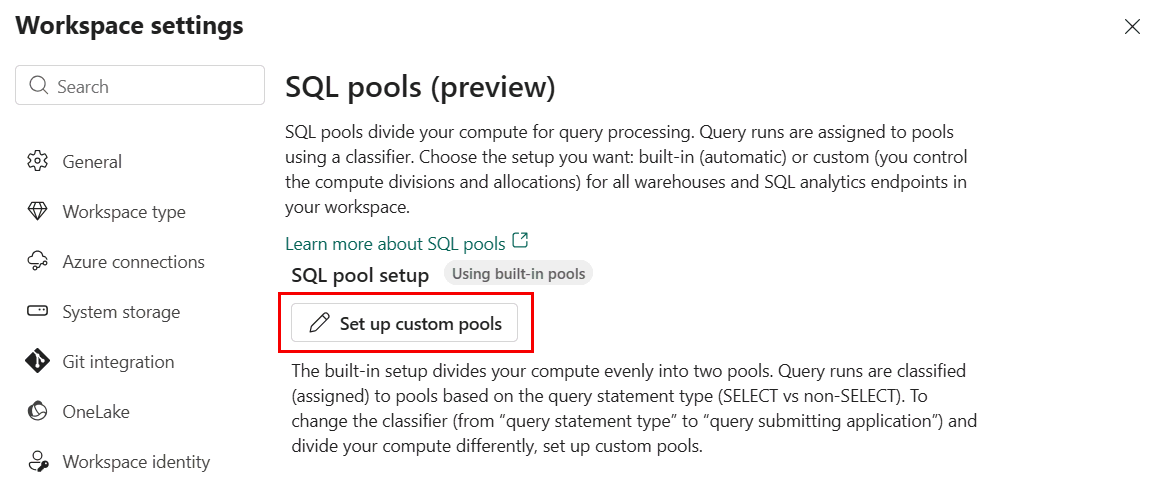This screenshot has height=482, width=1170.
Task: Click the Git integration icon
Action: [x=37, y=361]
